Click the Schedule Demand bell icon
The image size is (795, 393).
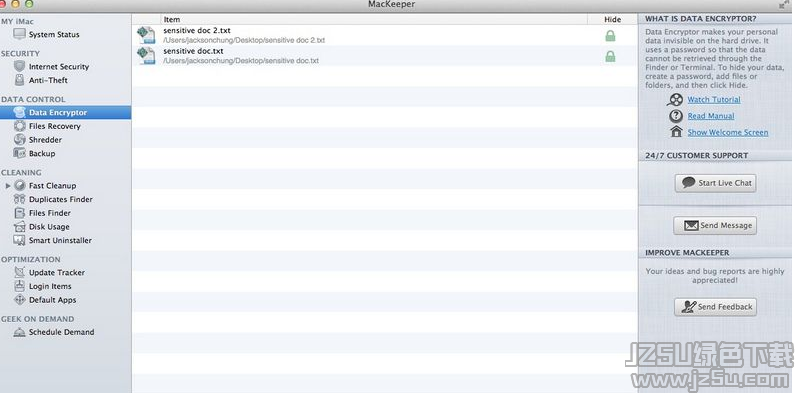(19, 332)
